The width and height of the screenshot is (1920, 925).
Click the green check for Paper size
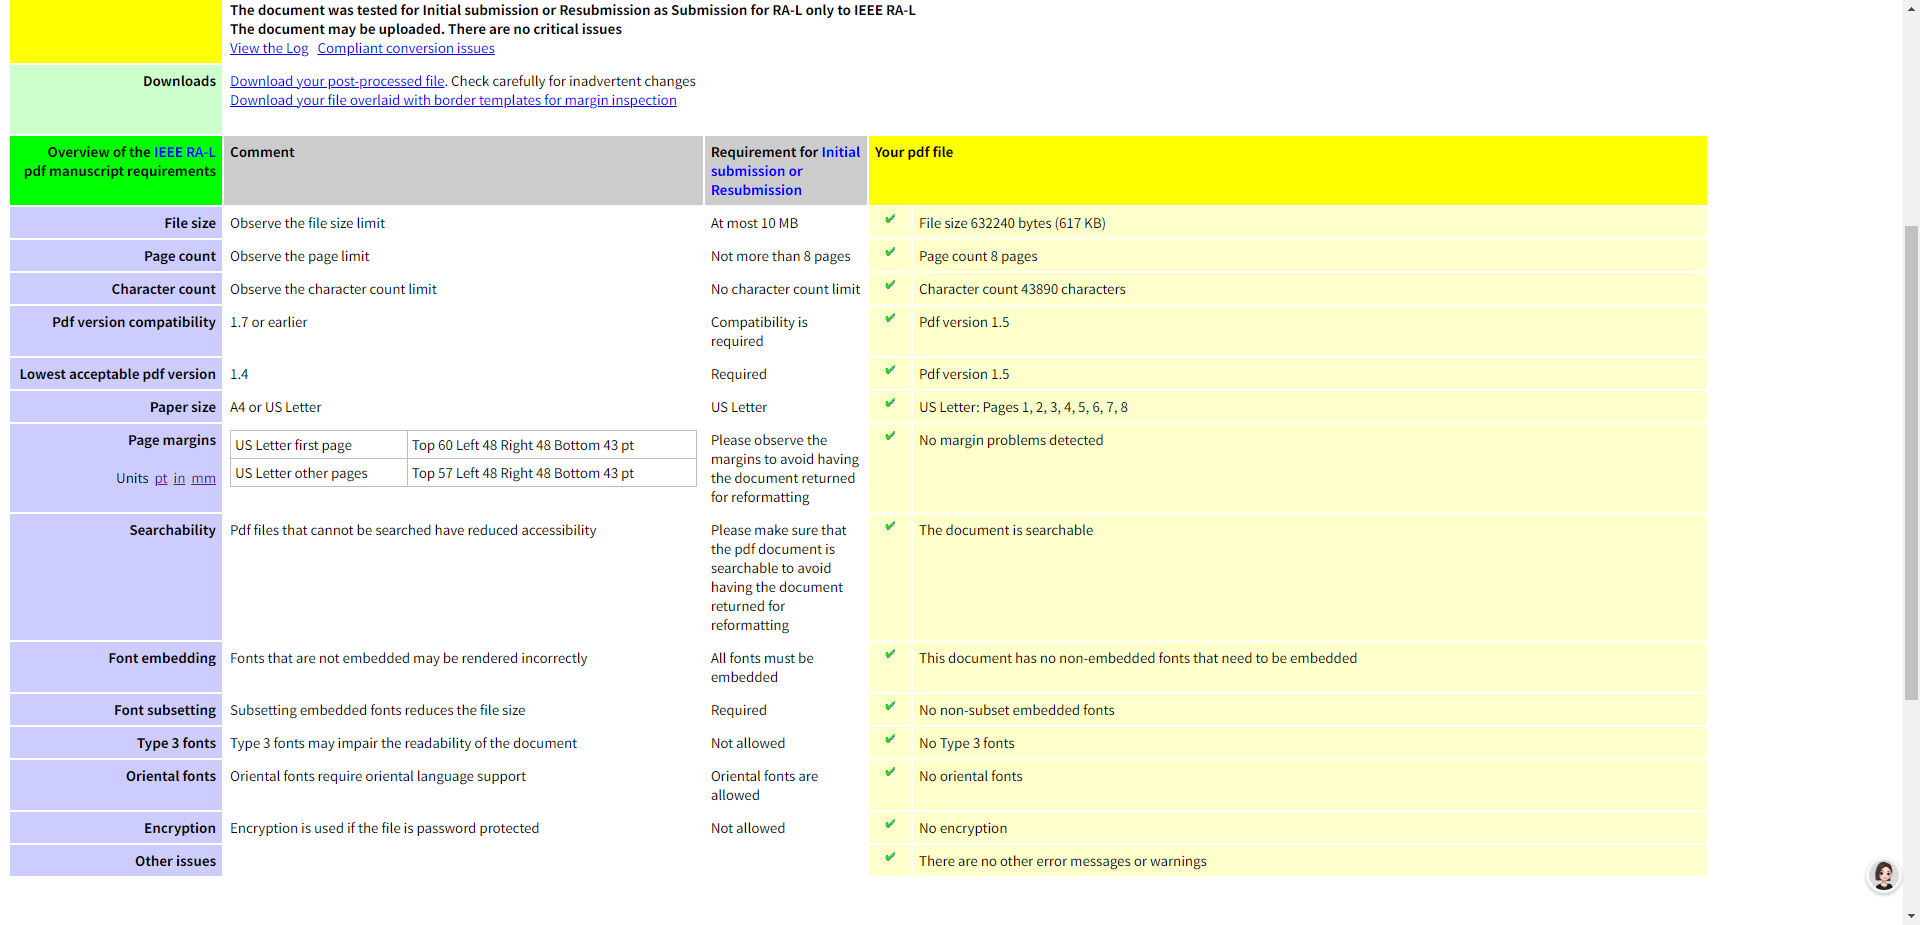(x=890, y=403)
